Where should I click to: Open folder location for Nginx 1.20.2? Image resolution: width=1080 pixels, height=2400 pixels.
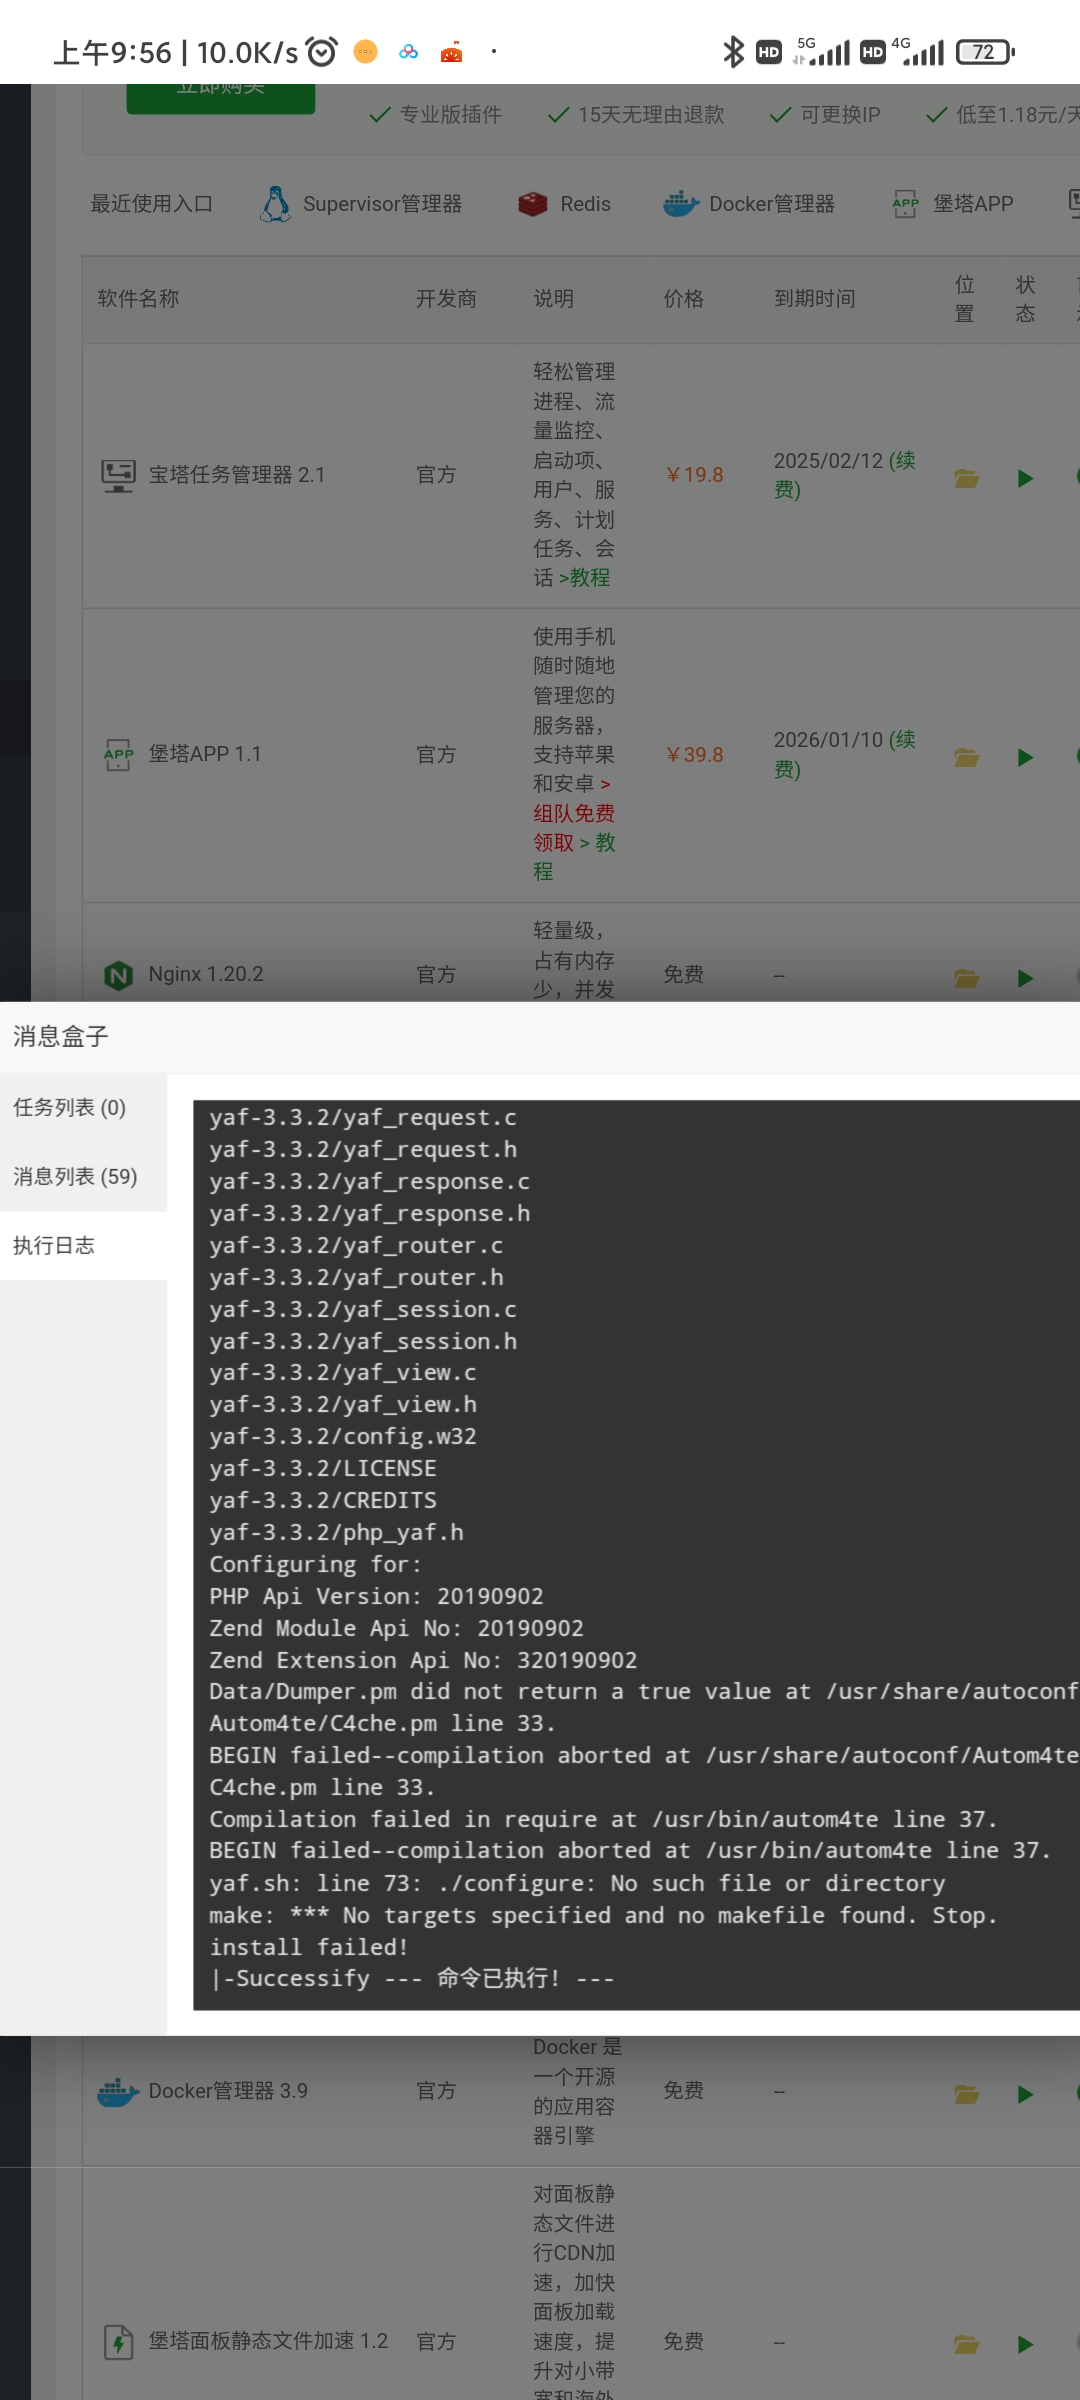click(x=966, y=978)
